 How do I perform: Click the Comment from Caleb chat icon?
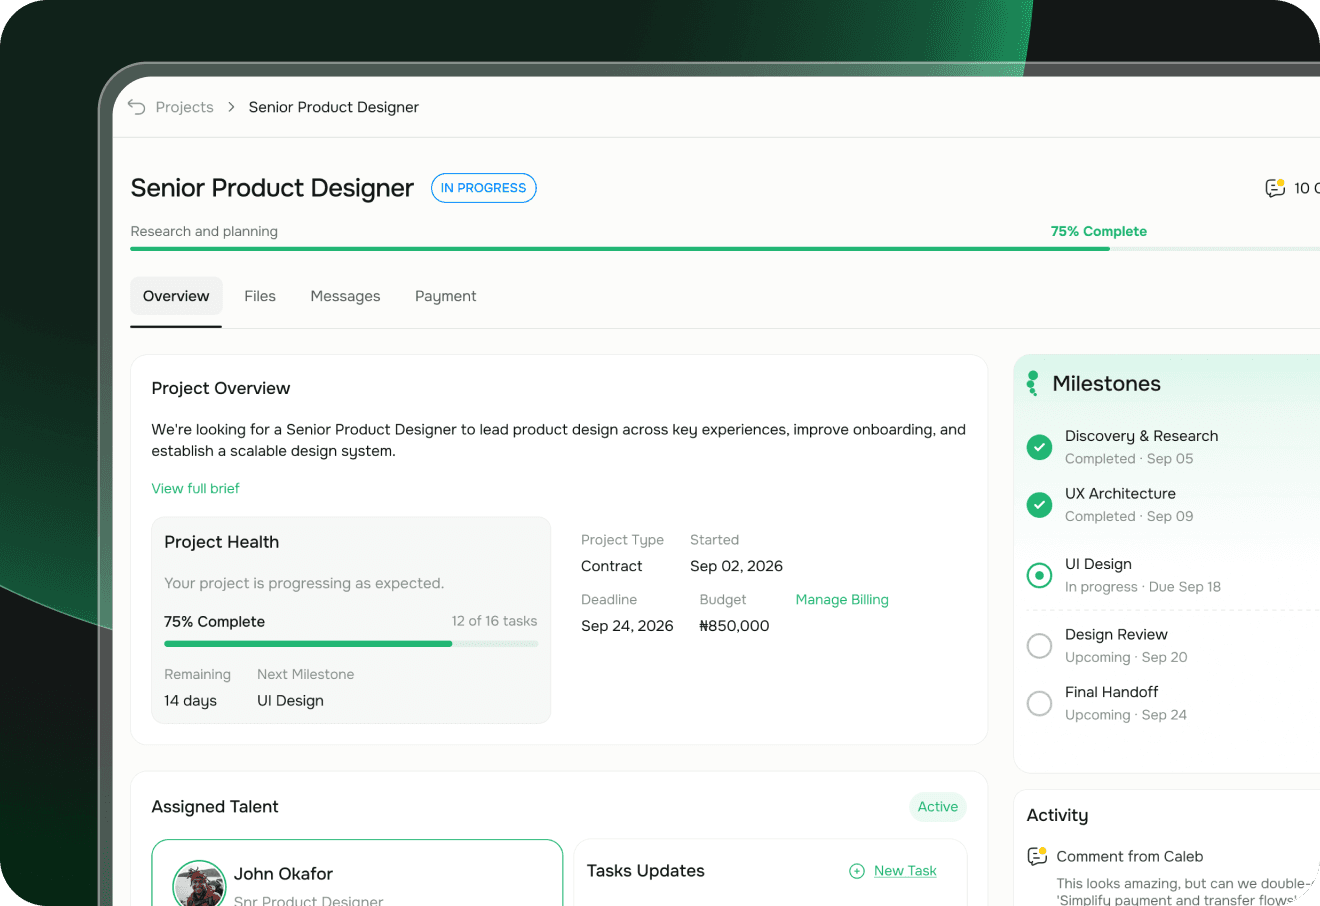point(1037,856)
